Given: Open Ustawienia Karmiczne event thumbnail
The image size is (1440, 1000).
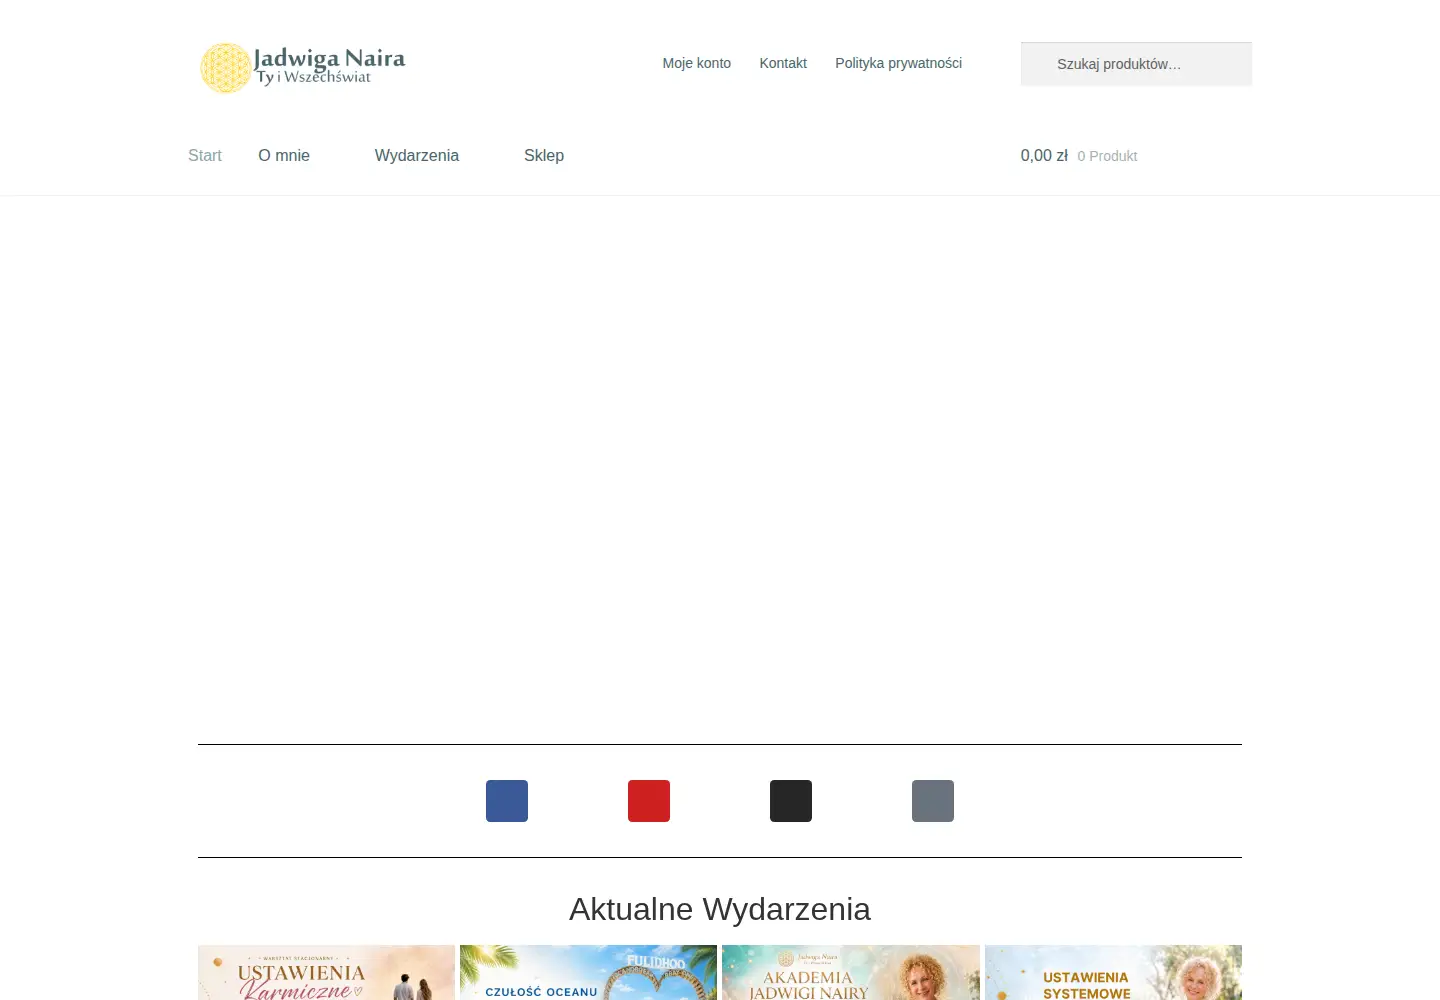Looking at the screenshot, I should 326,972.
